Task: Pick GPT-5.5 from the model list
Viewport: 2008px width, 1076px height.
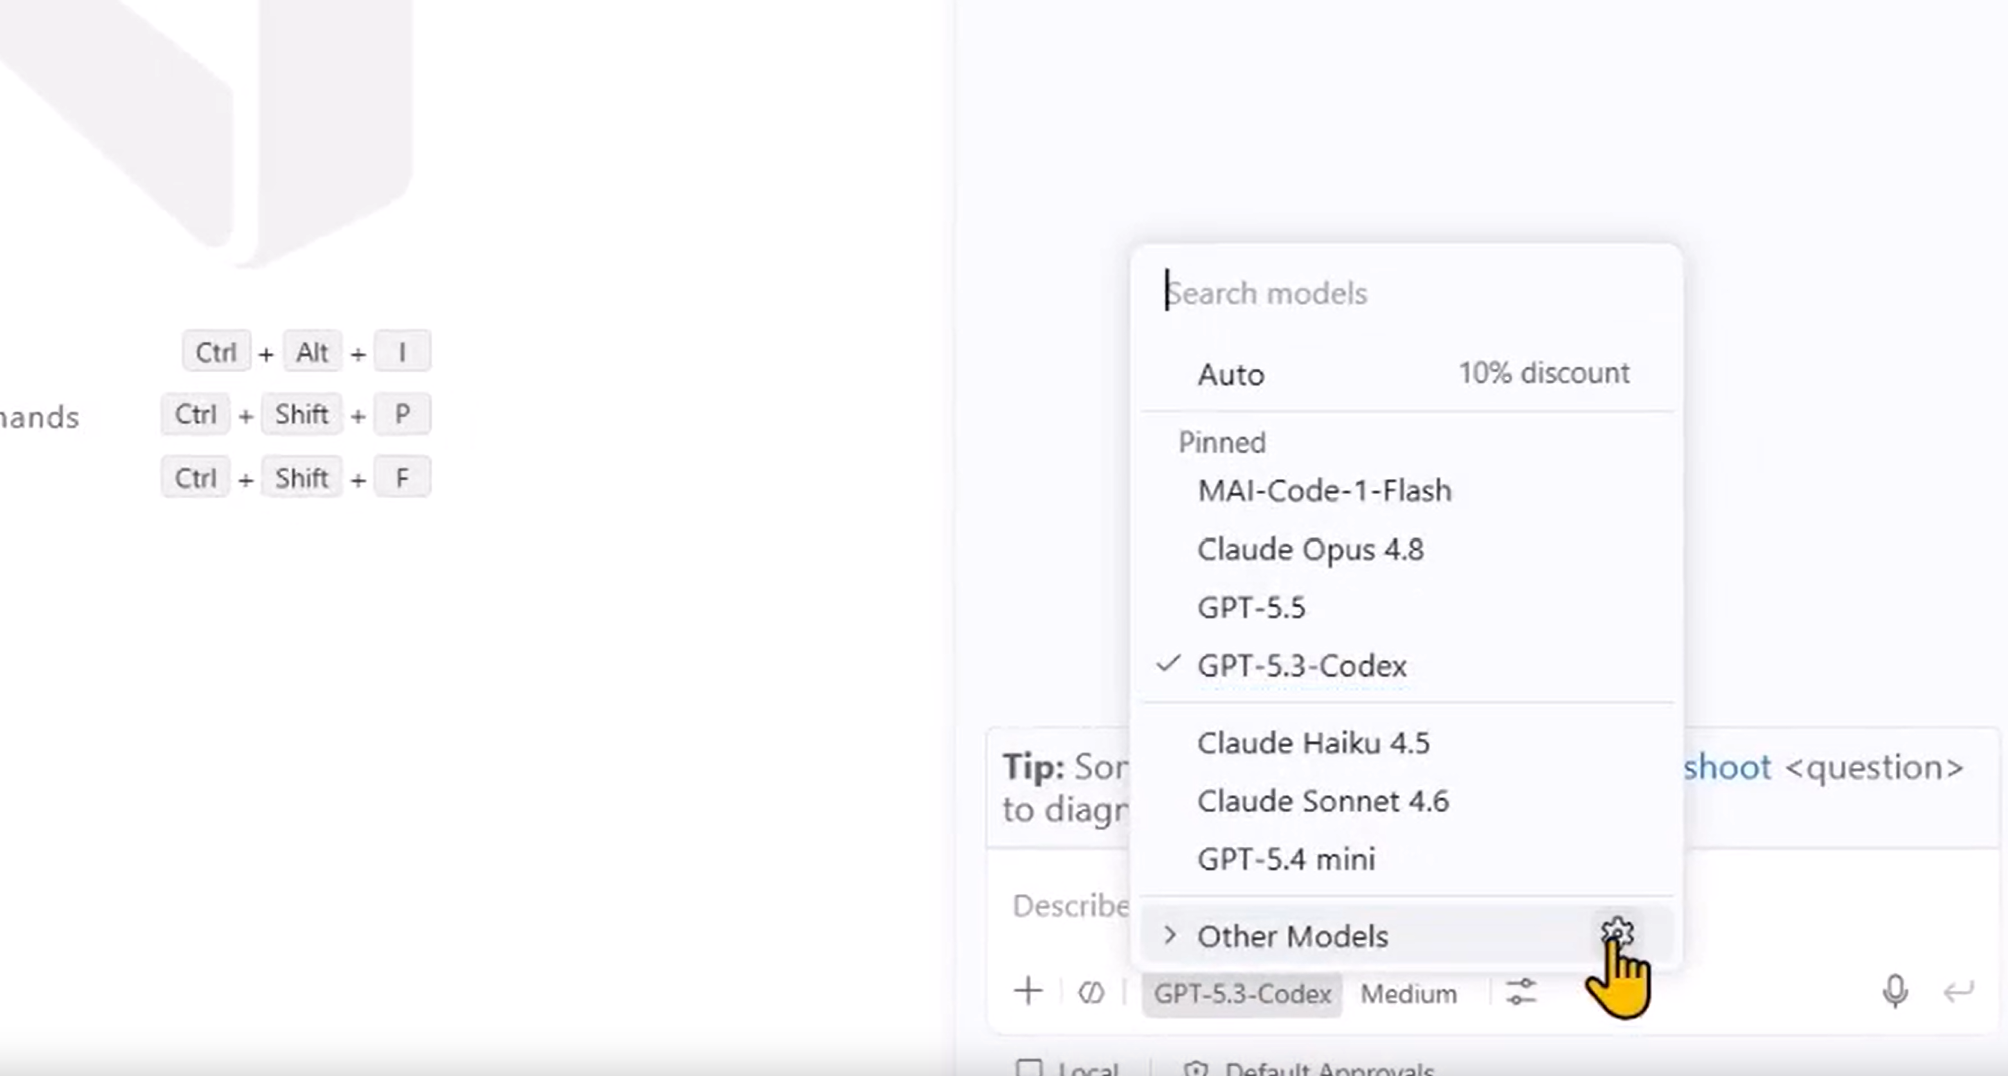Action: tap(1407, 607)
